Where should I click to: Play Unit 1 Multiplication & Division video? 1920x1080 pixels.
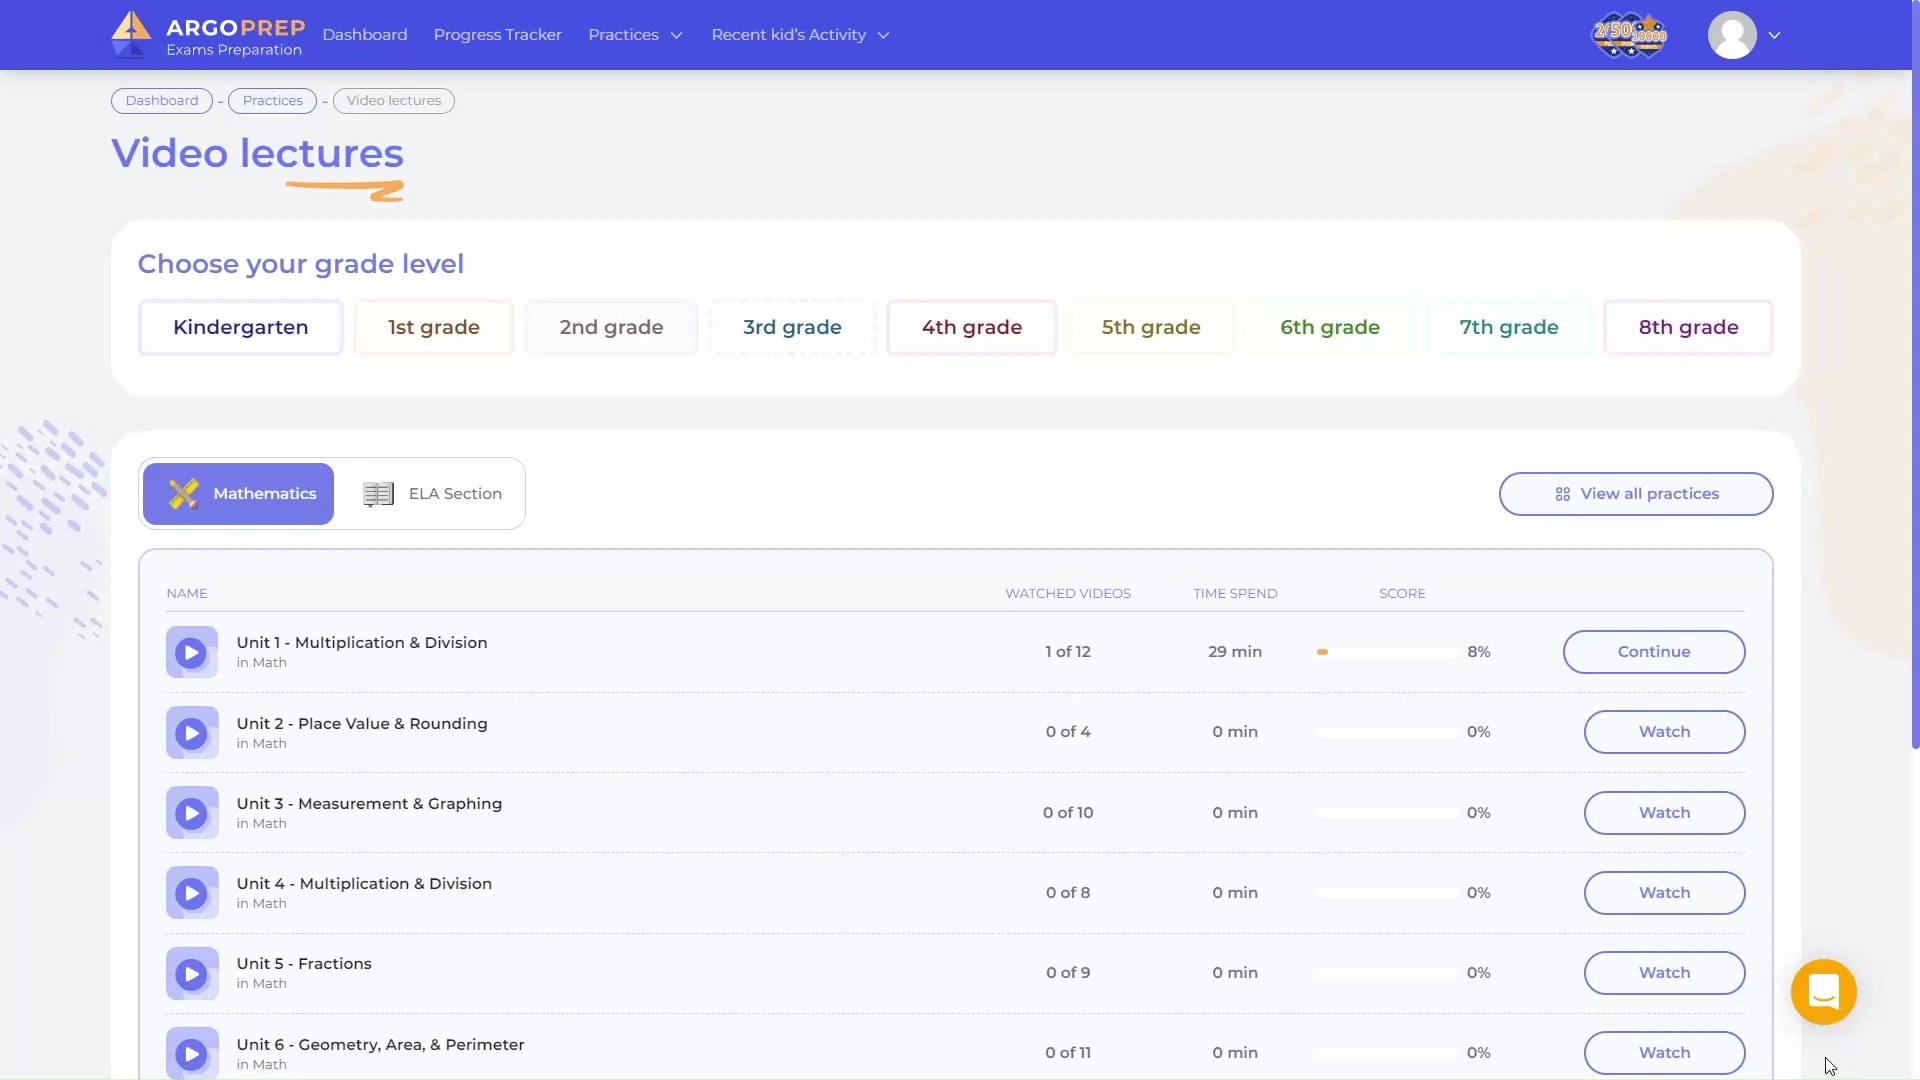click(191, 653)
